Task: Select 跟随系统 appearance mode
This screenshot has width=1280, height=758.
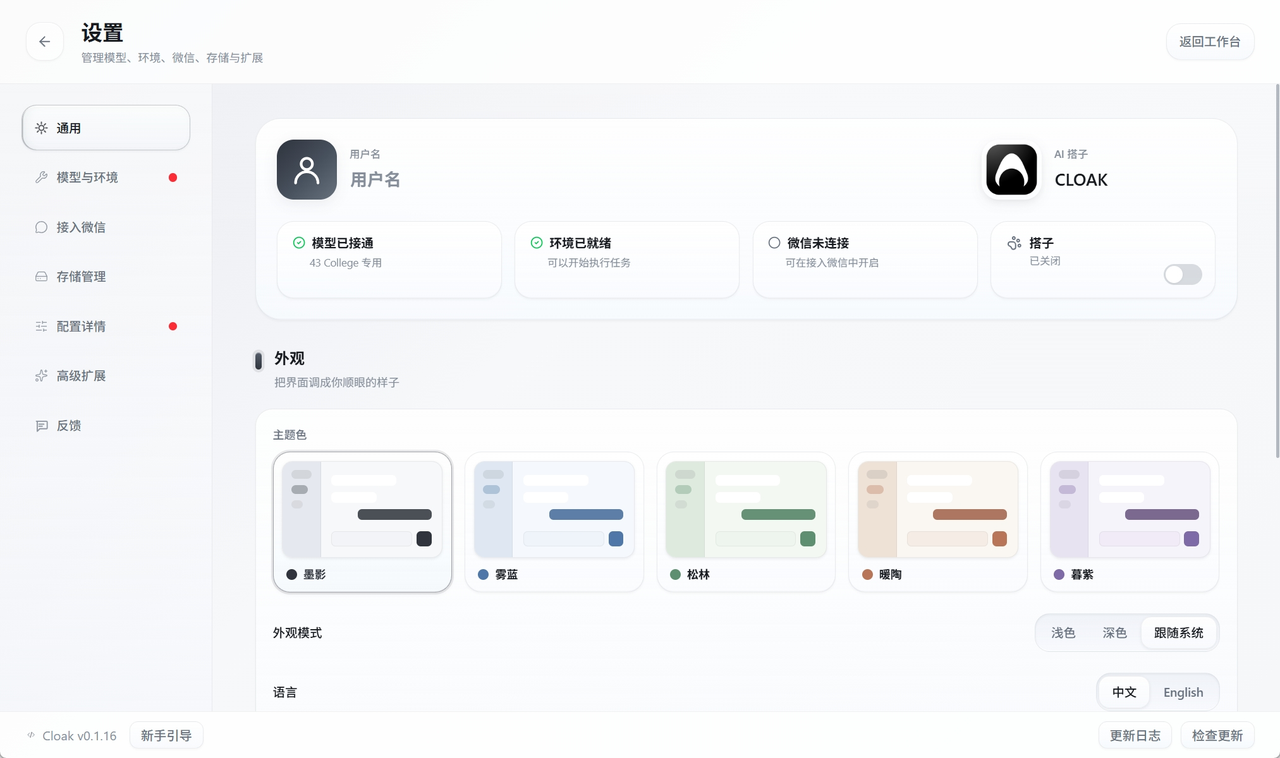Action: [1179, 633]
